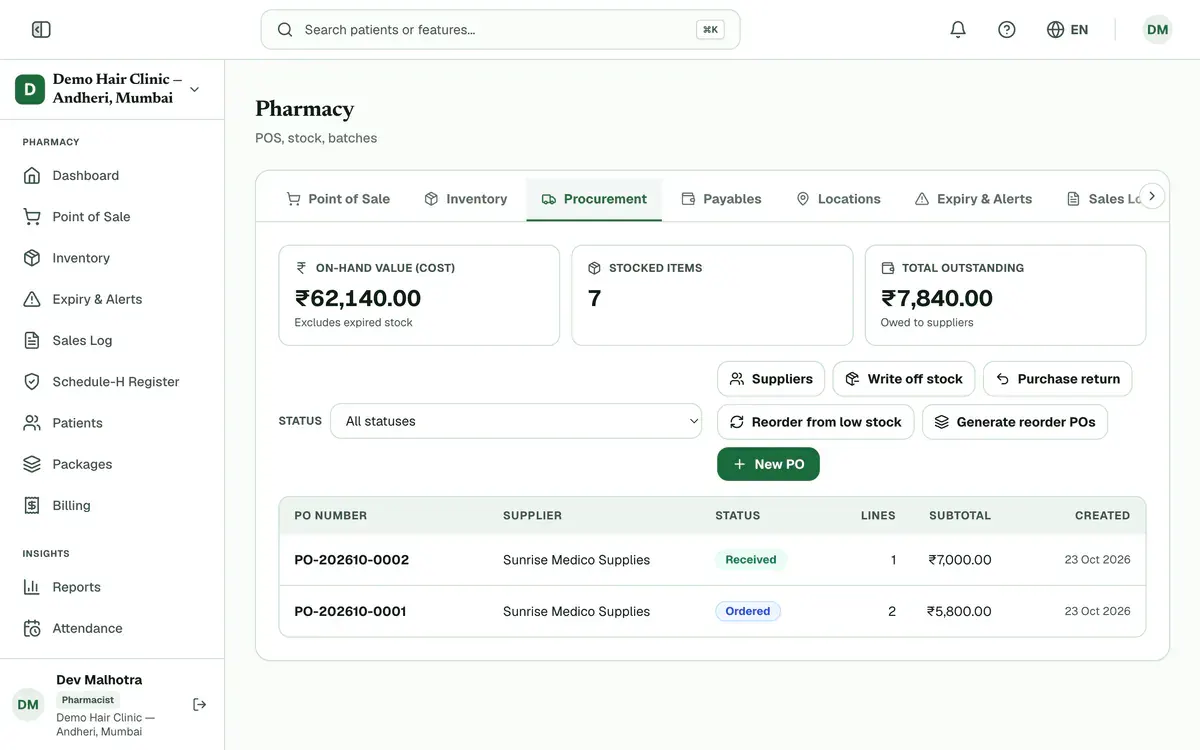Click the green D clinic logo
The width and height of the screenshot is (1200, 750).
tap(30, 89)
